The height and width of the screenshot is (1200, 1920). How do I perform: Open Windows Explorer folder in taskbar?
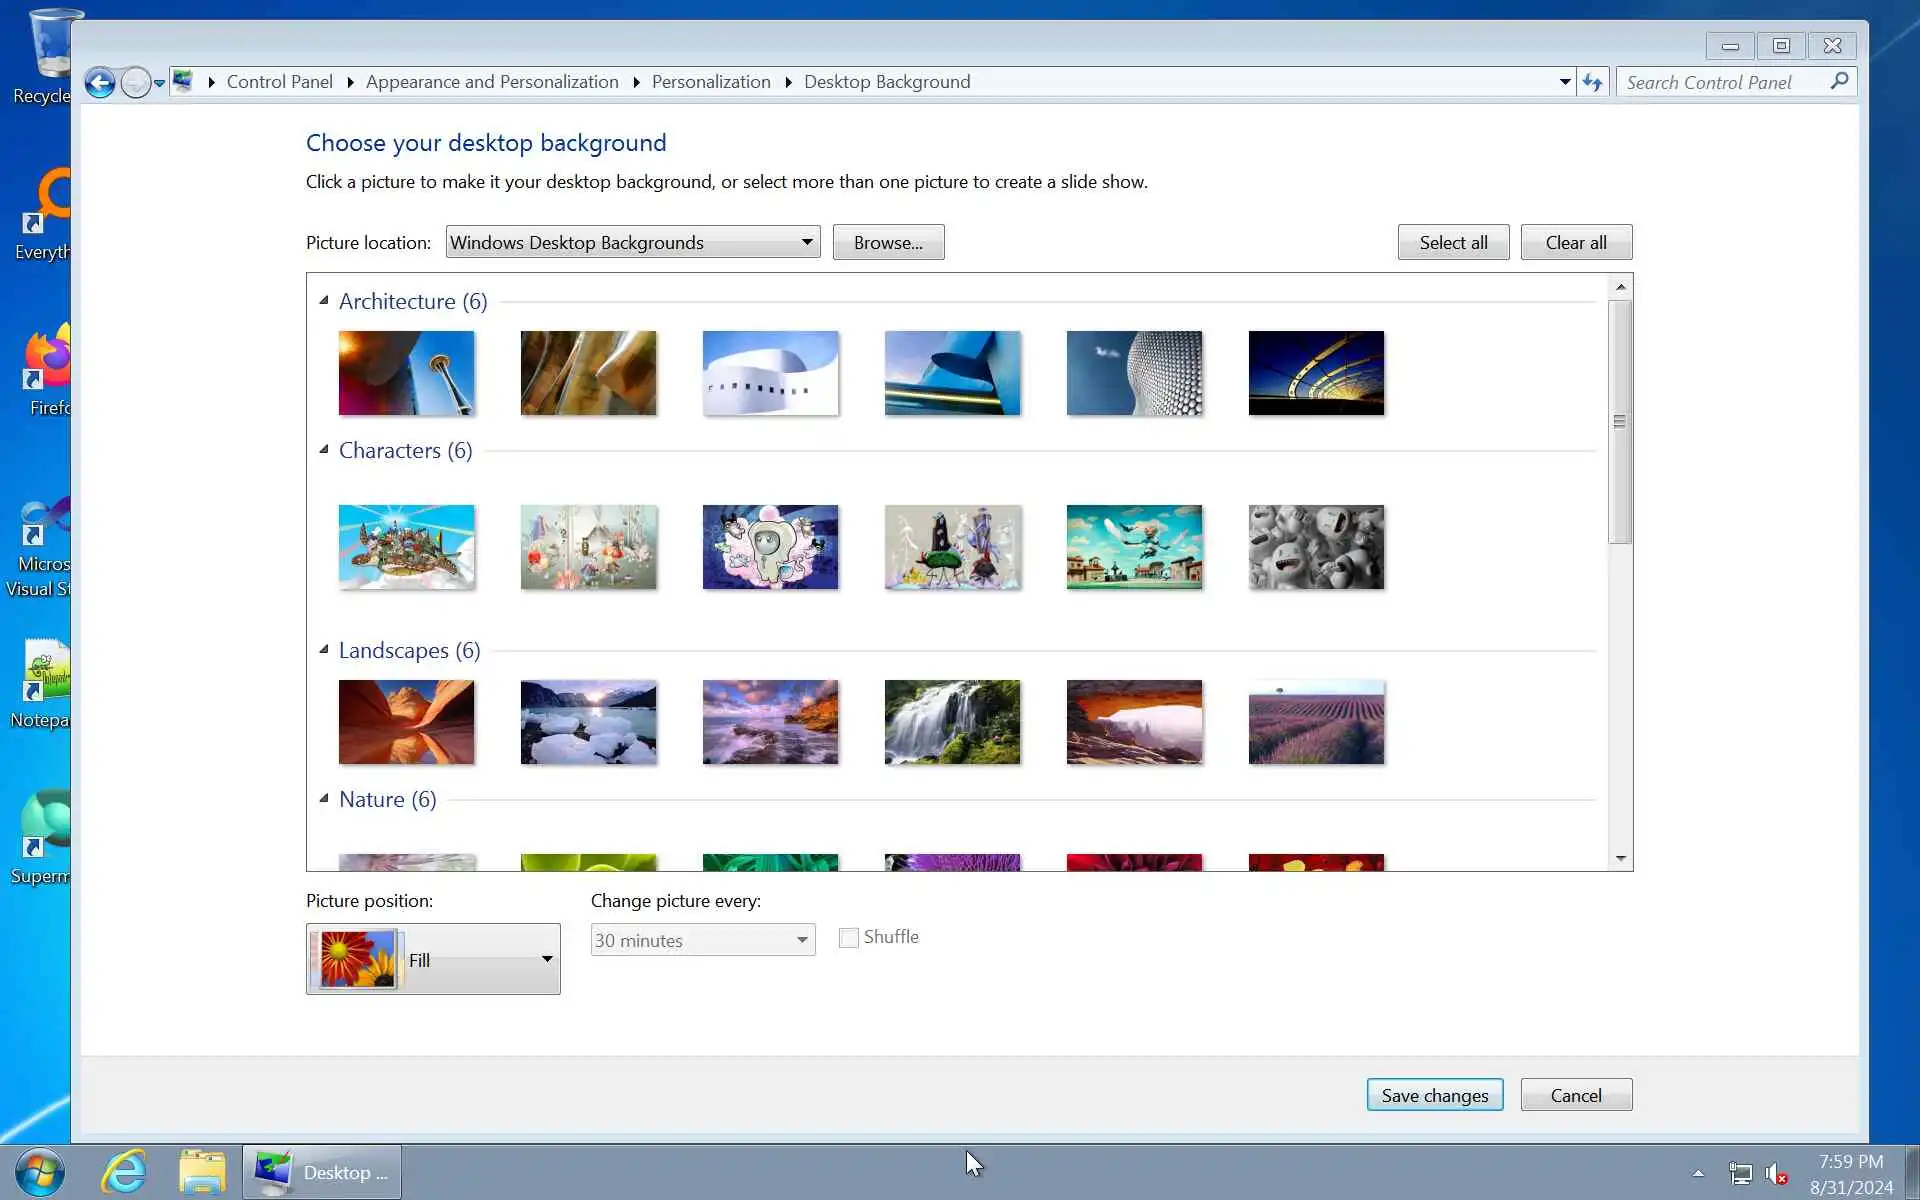pos(202,1171)
